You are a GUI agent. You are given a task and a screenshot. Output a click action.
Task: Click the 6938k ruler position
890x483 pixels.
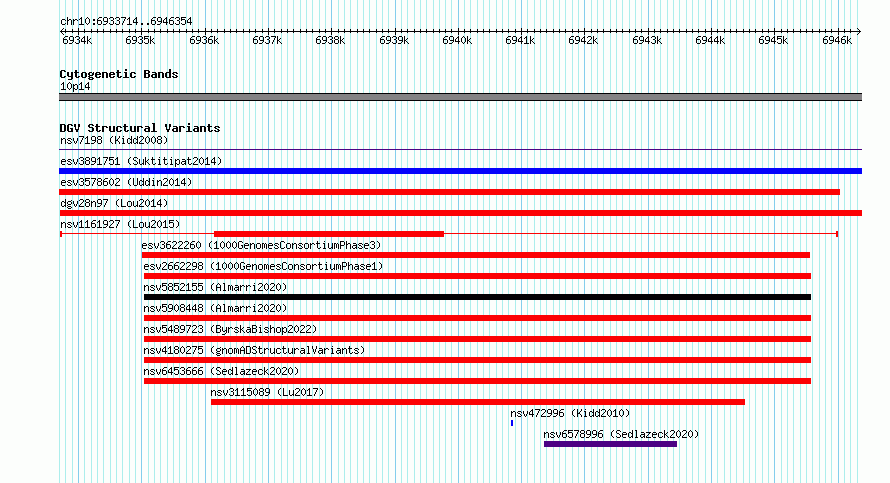tap(330, 40)
